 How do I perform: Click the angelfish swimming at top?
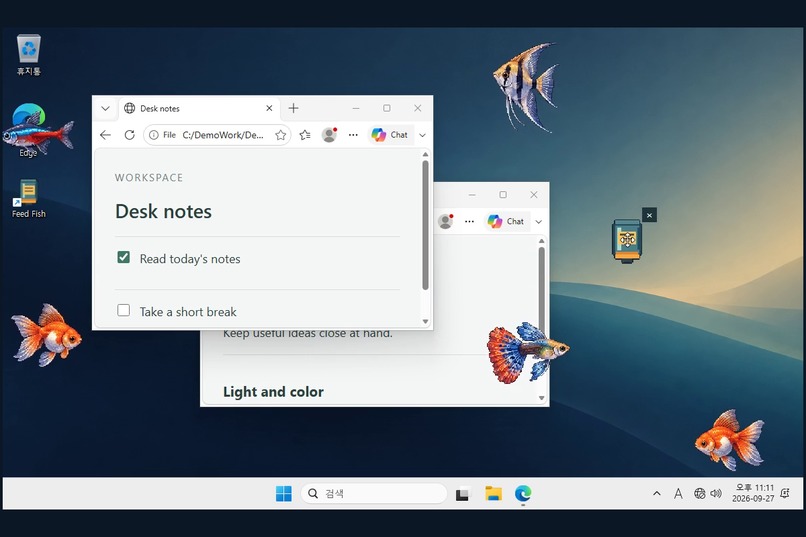pyautogui.click(x=525, y=86)
